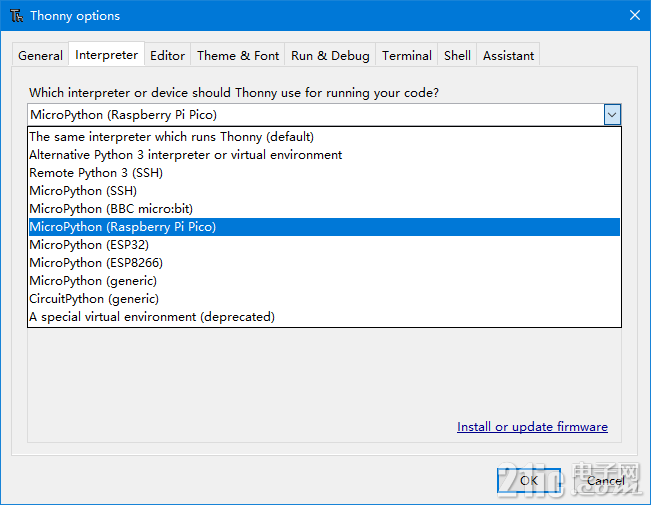Choose Alternative Python 3 interpreter or virtual environment
The image size is (651, 505).
click(324, 155)
